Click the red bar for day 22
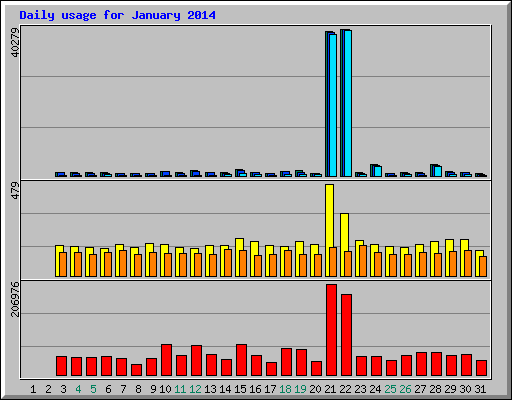The height and width of the screenshot is (400, 512). (346, 335)
